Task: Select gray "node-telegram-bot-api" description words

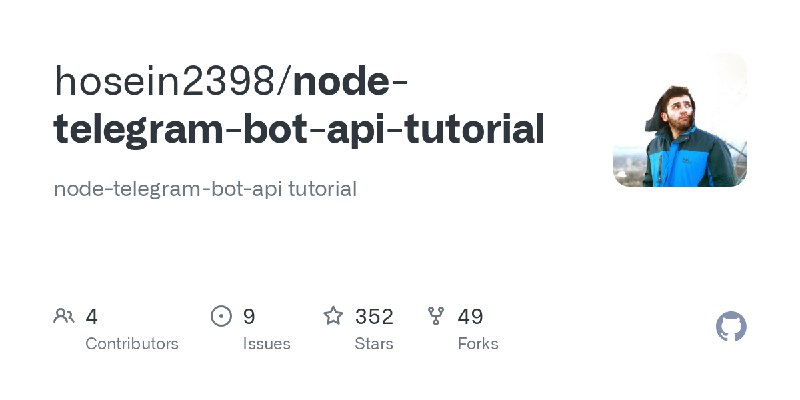Action: tap(168, 189)
